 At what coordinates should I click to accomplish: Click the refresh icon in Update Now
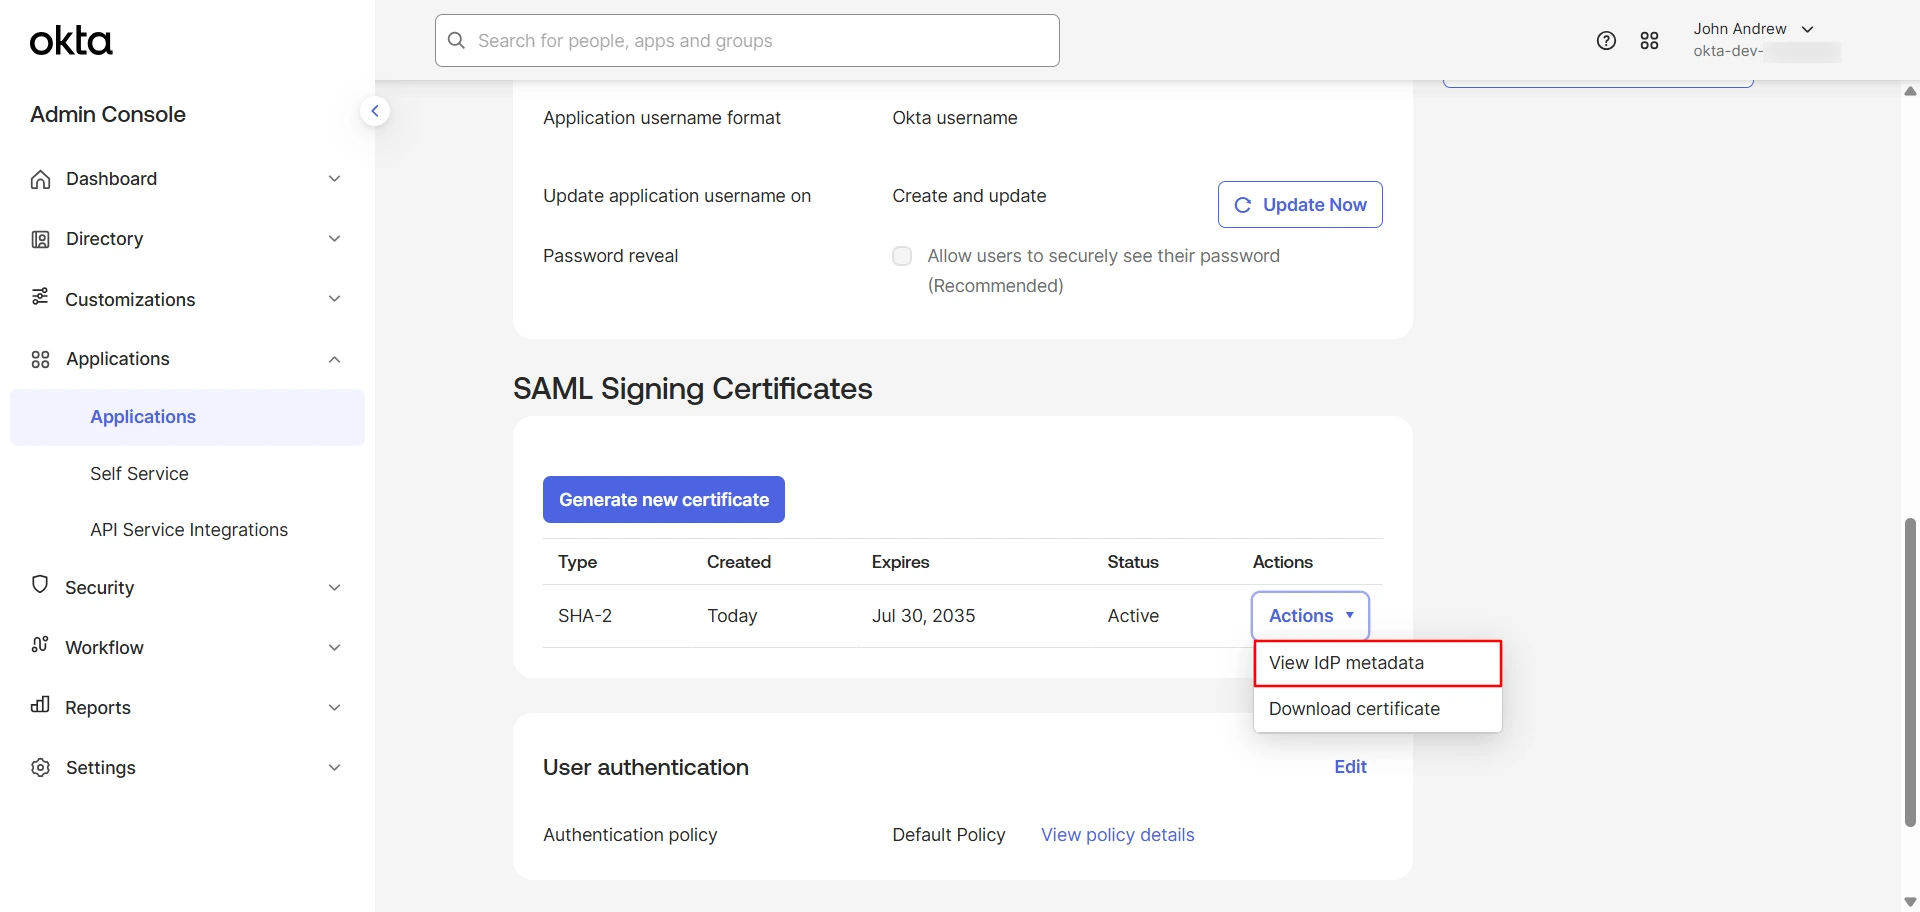click(1243, 205)
